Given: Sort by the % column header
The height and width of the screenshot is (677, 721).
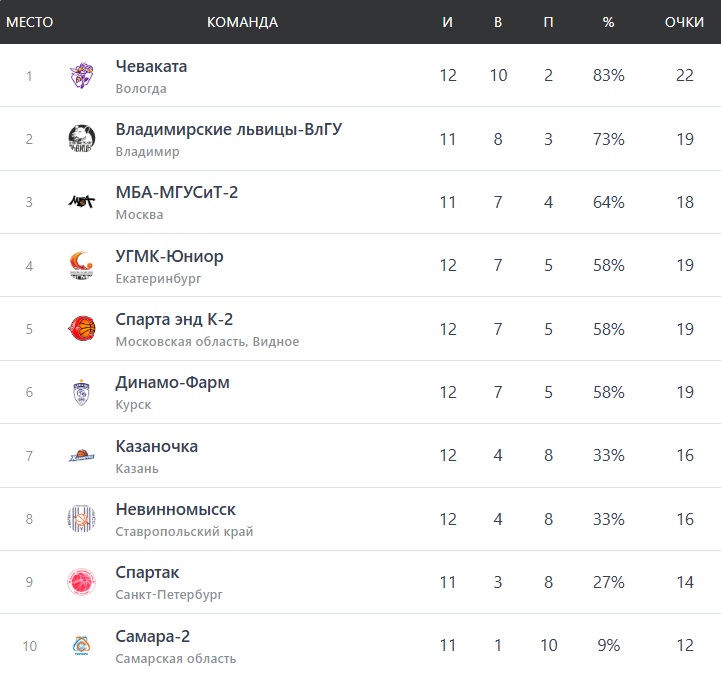Looking at the screenshot, I should pyautogui.click(x=608, y=22).
